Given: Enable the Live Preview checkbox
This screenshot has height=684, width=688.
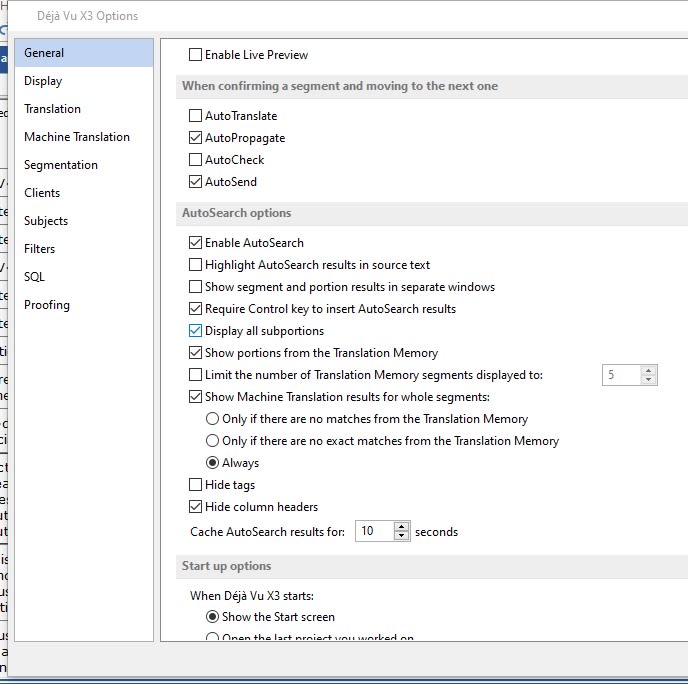Looking at the screenshot, I should click(x=195, y=55).
